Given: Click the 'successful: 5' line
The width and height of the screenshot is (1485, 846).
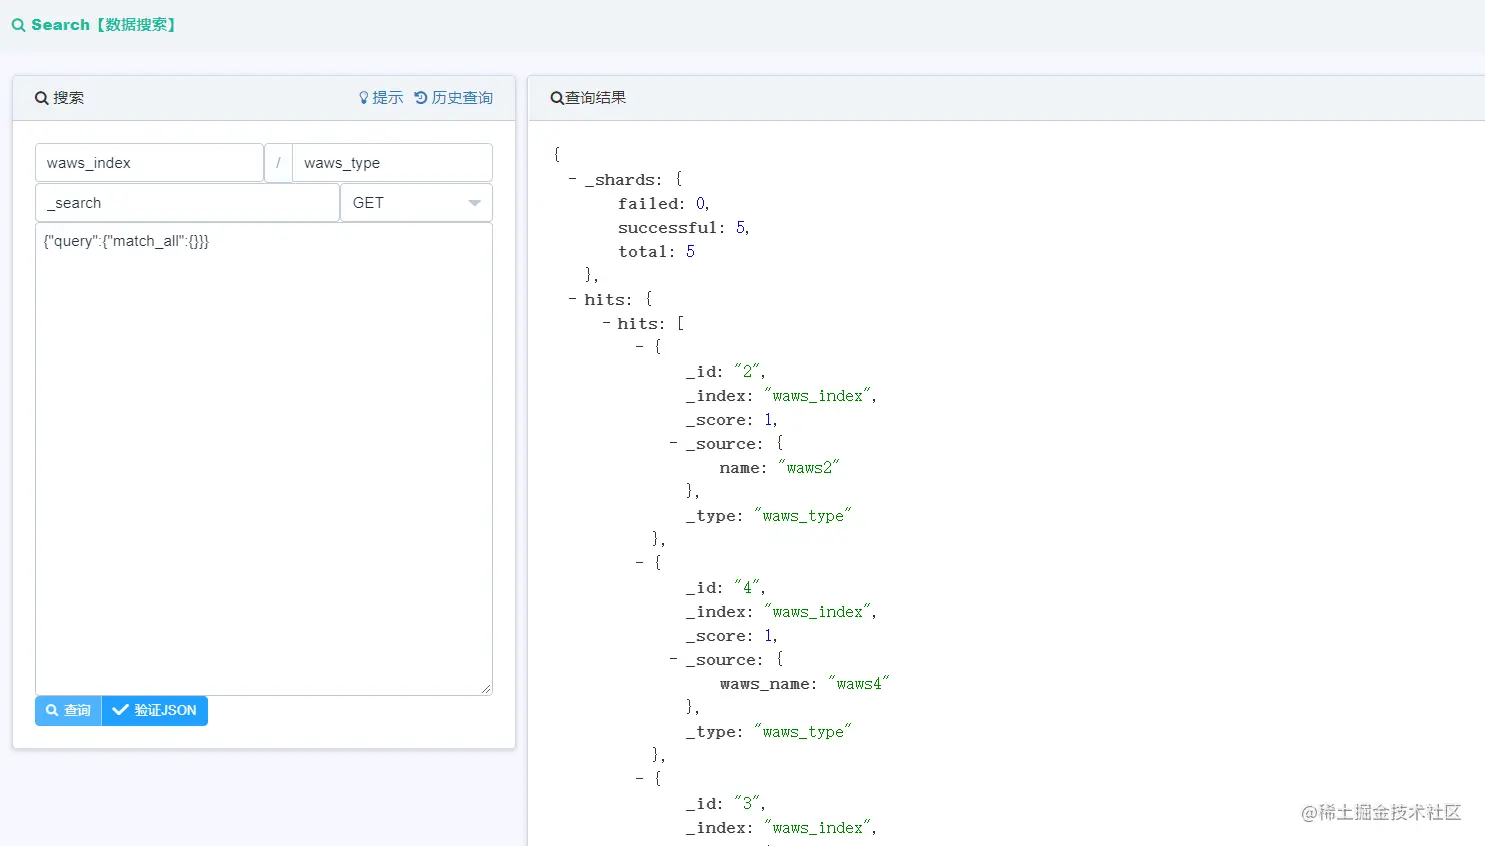Looking at the screenshot, I should tap(684, 228).
